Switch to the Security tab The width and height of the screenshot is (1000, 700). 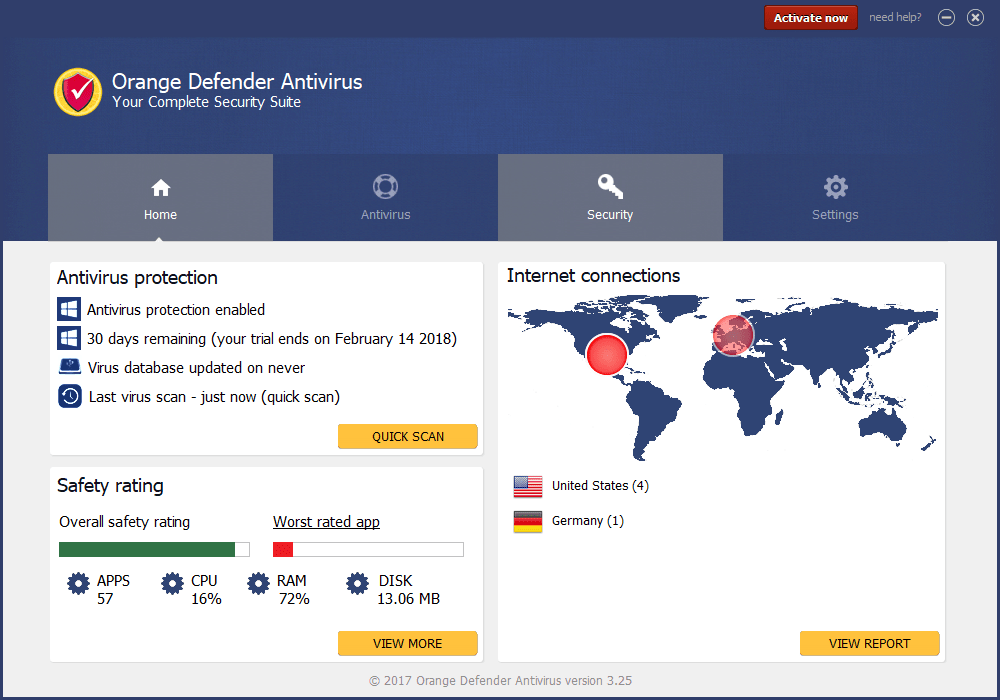[x=610, y=198]
